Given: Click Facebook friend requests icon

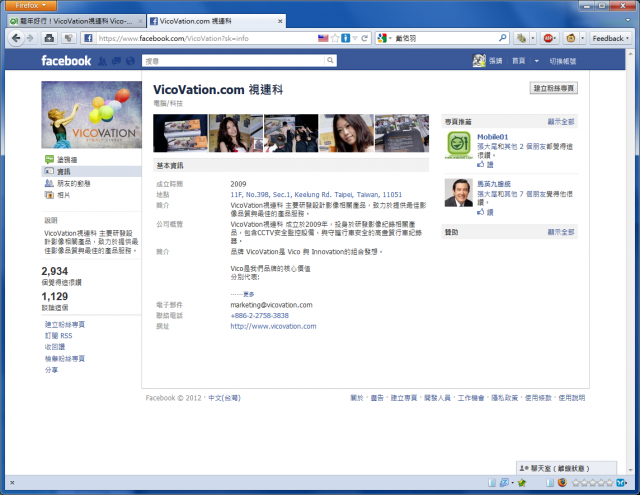Looking at the screenshot, I should (102, 61).
